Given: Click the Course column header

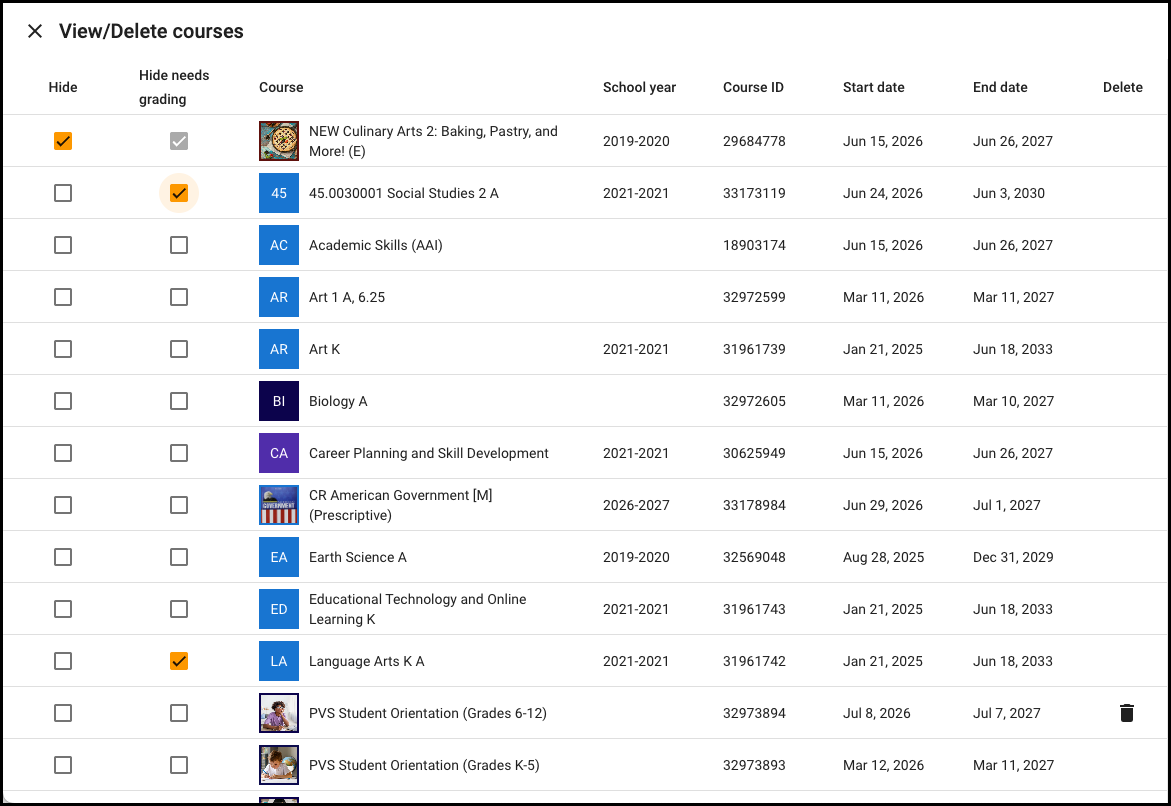Looking at the screenshot, I should [x=281, y=87].
